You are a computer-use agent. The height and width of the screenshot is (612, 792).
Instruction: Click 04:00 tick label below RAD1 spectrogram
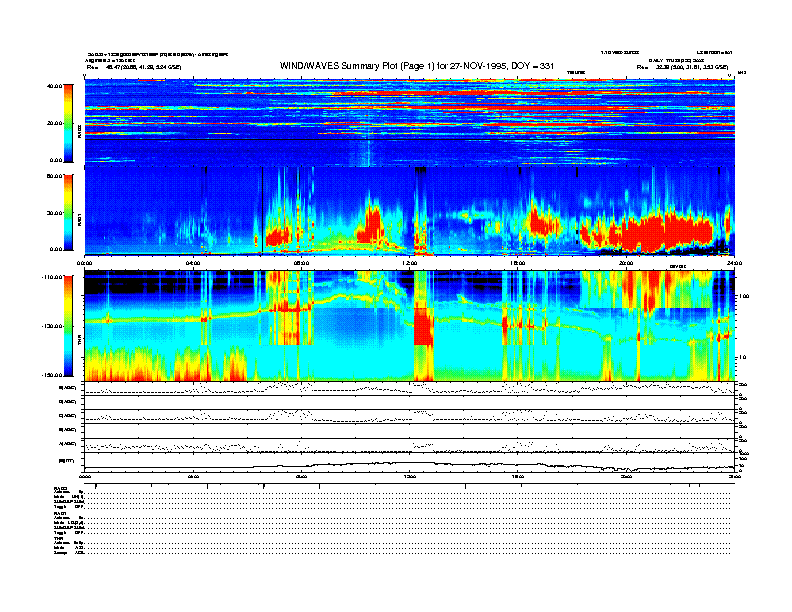[x=193, y=263]
